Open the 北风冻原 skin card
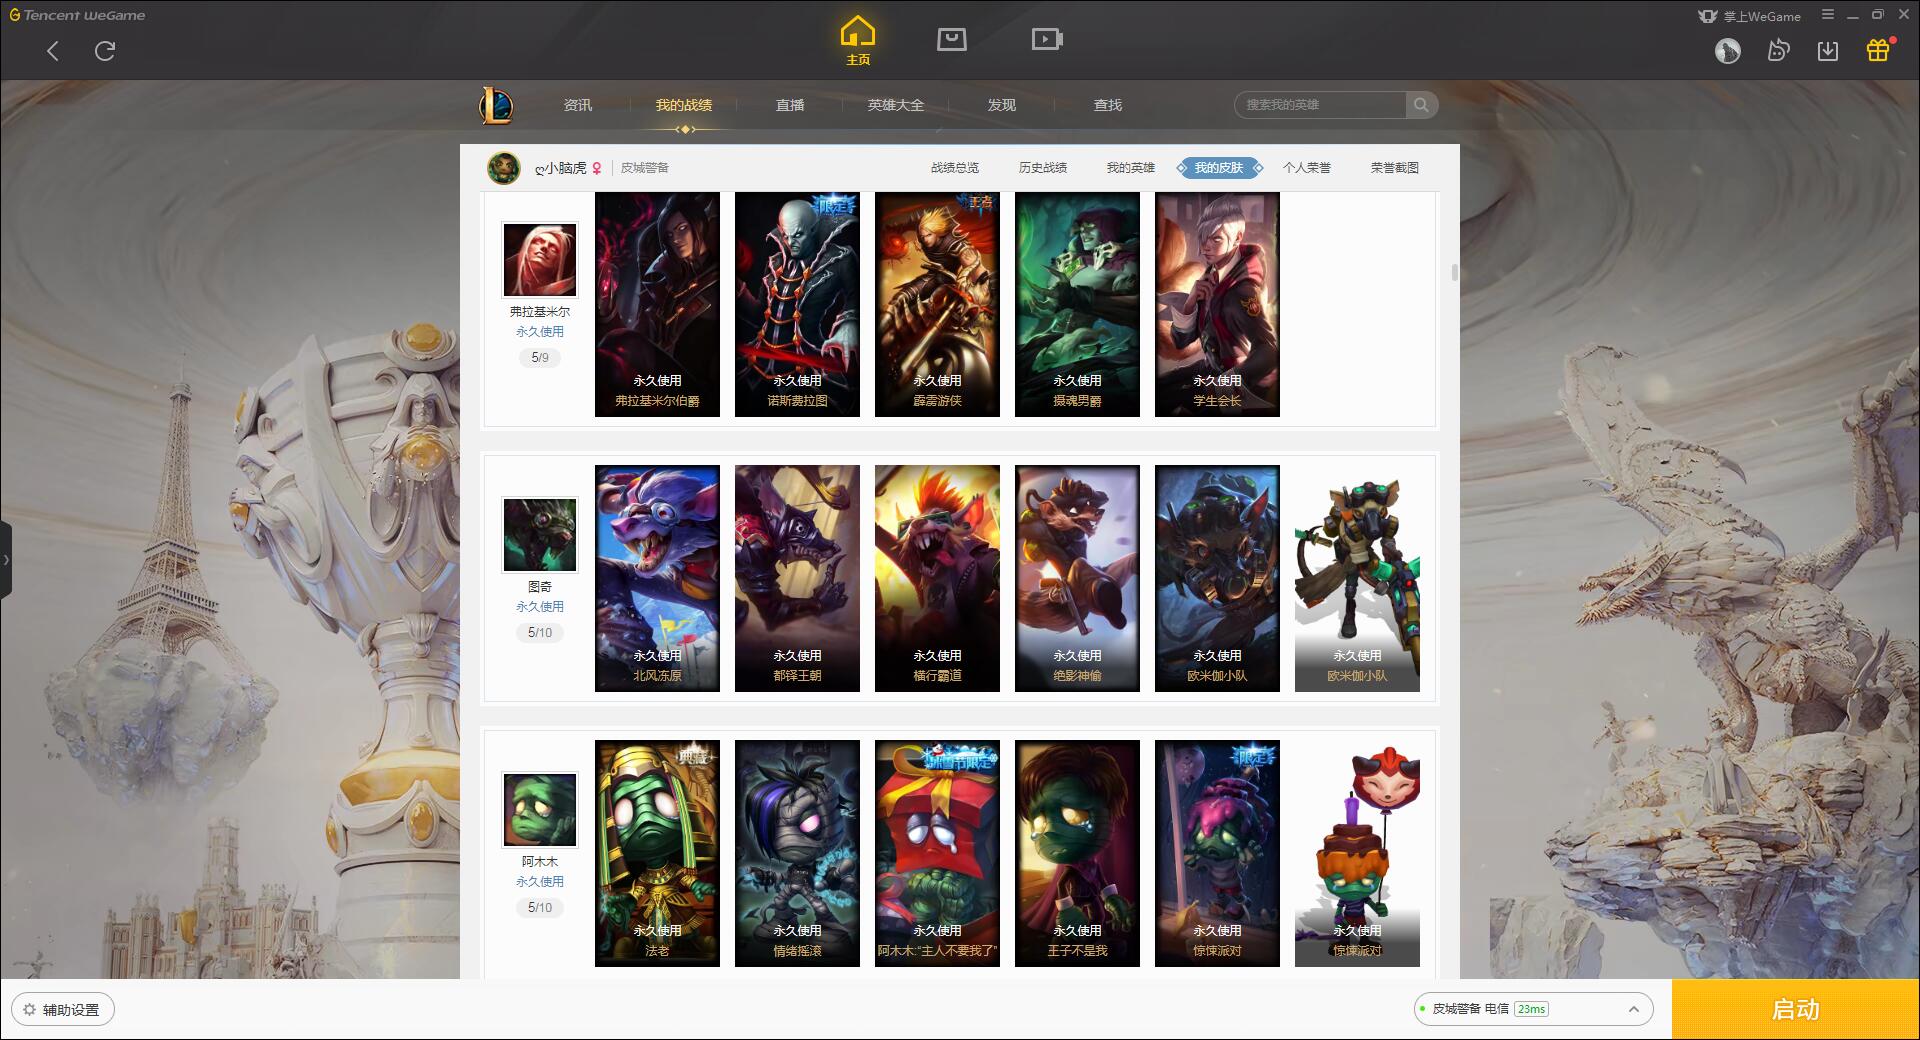 657,578
